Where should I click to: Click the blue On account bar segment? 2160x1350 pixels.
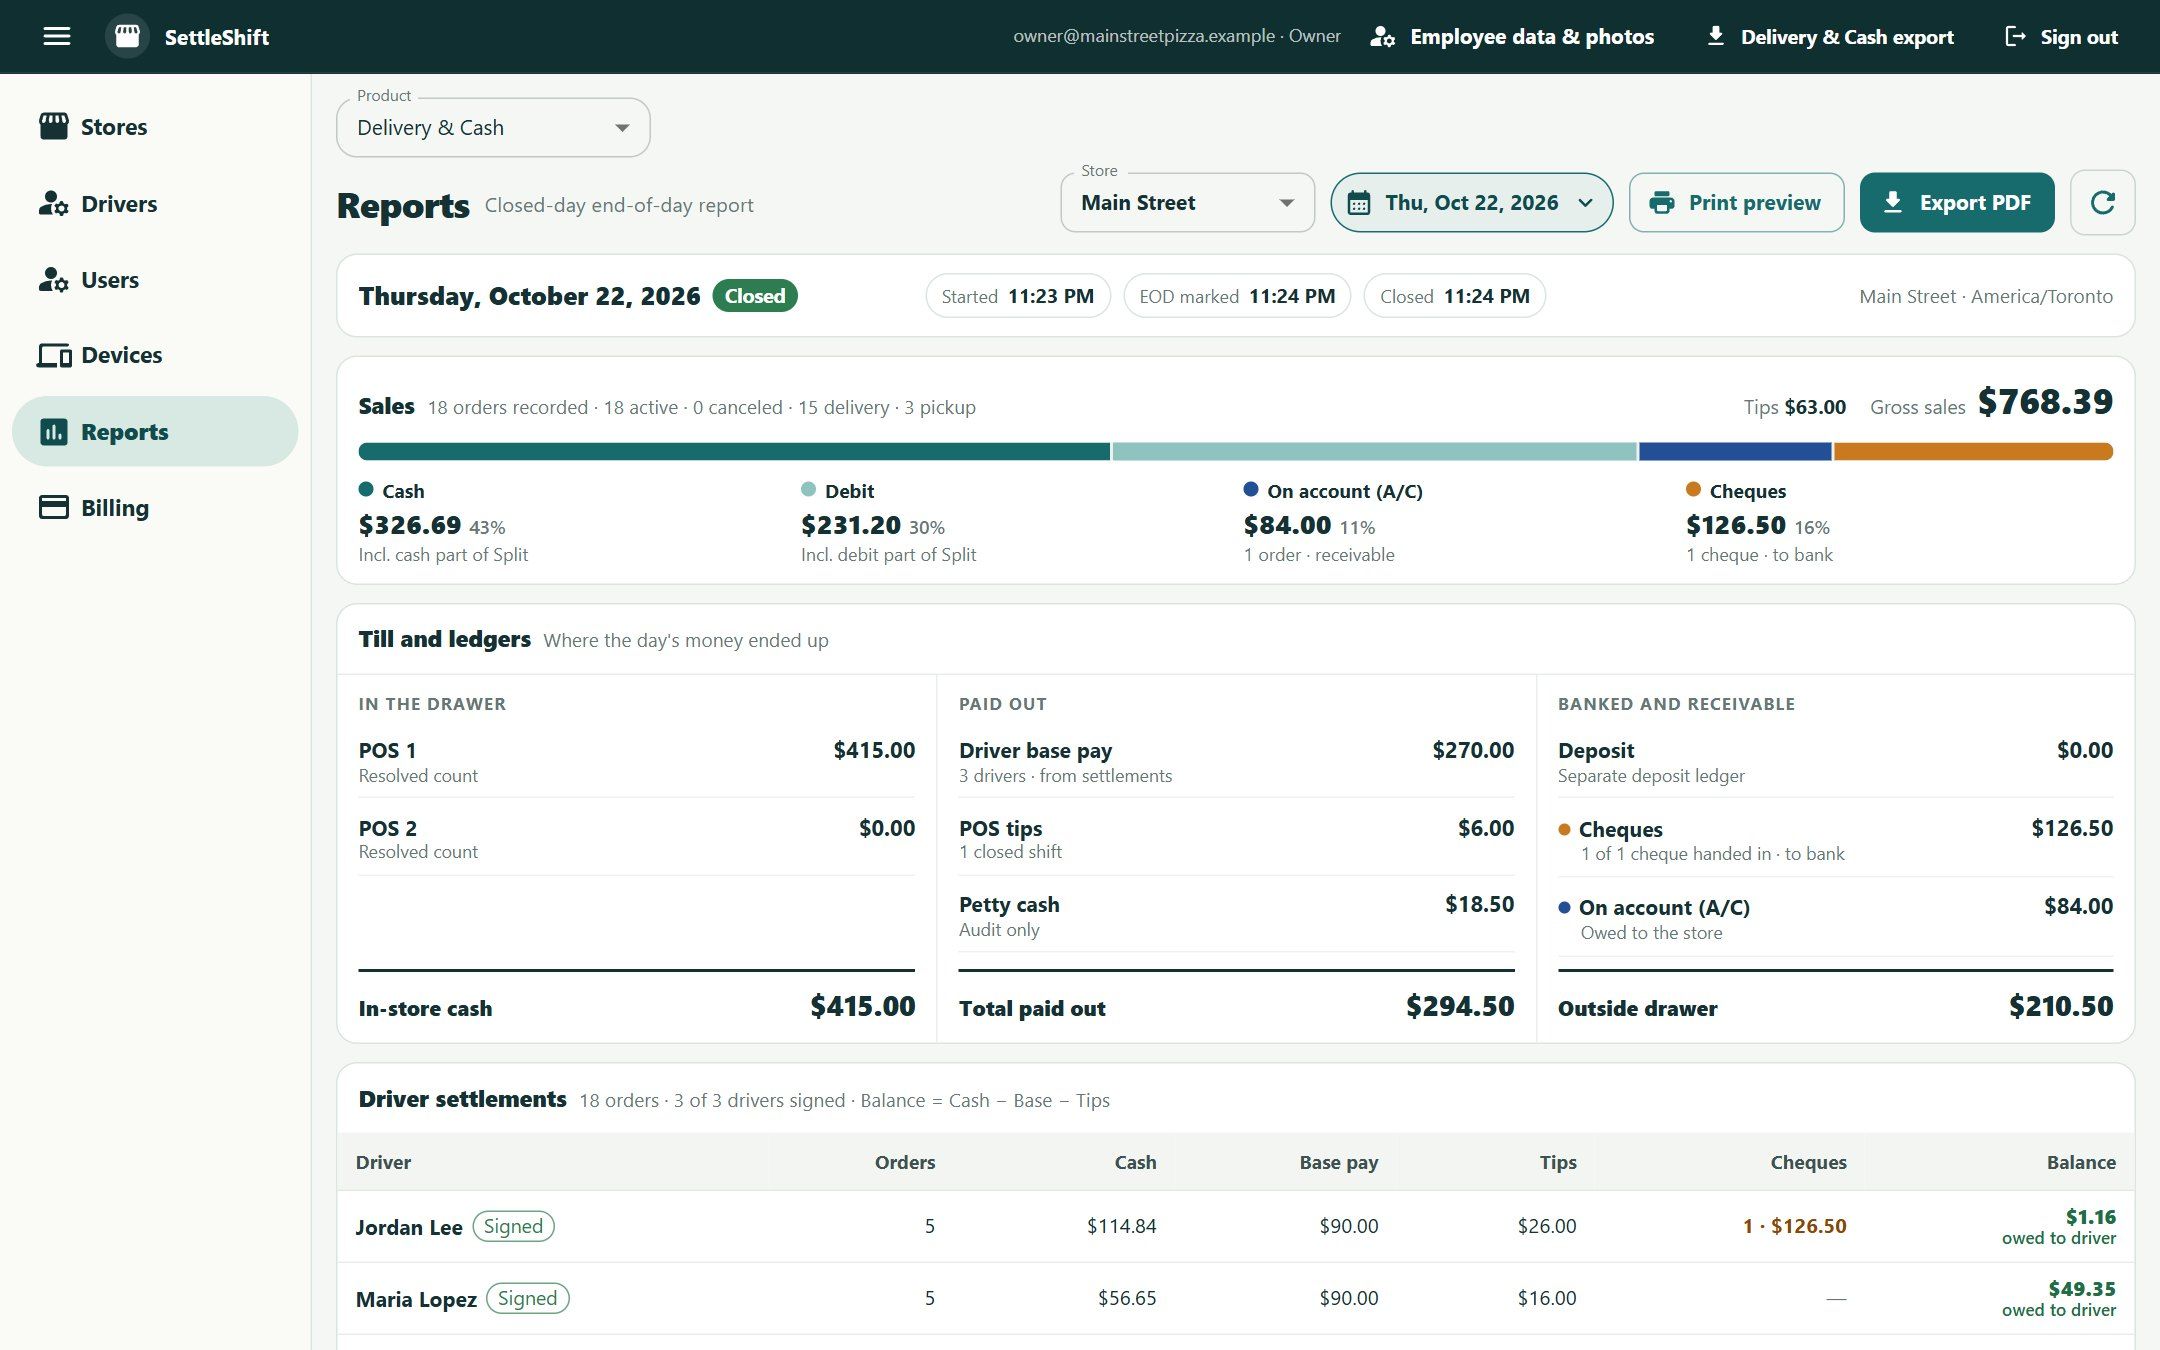(x=1735, y=452)
